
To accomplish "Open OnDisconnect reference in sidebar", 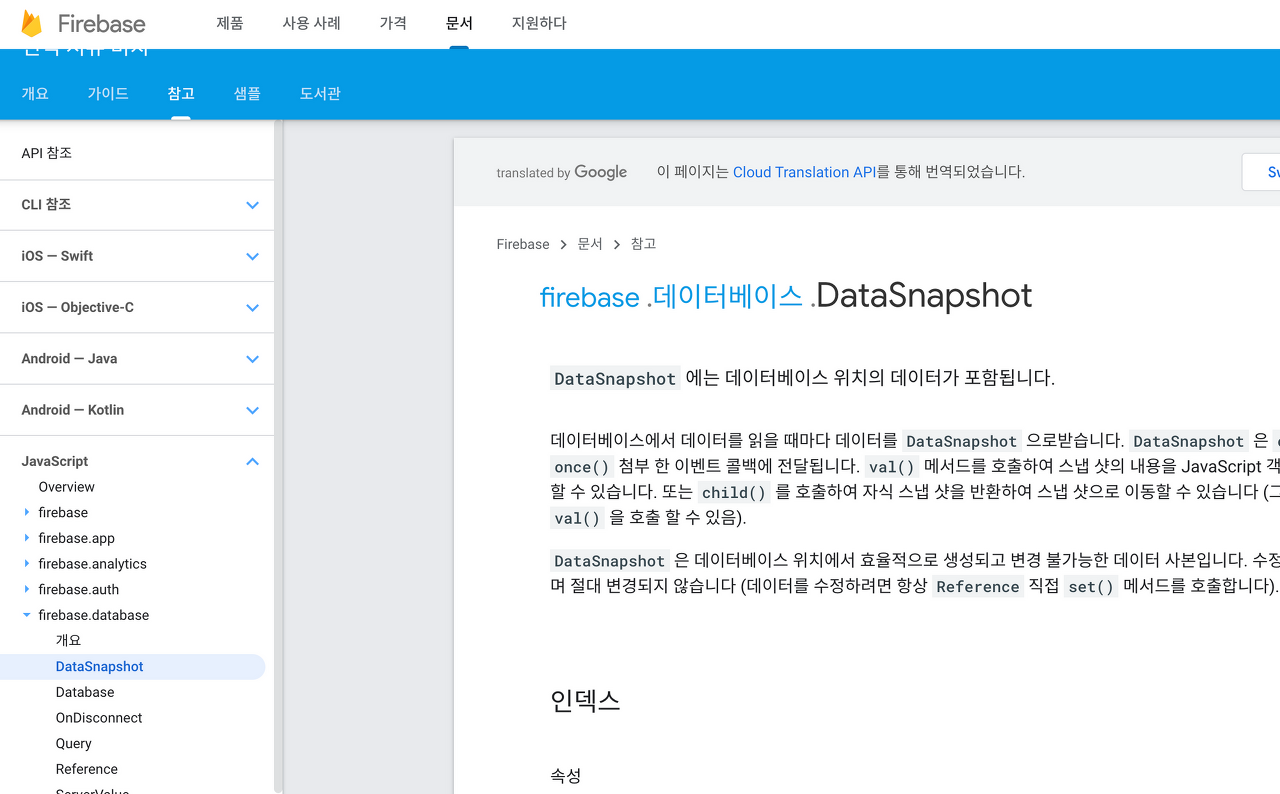I will (99, 718).
